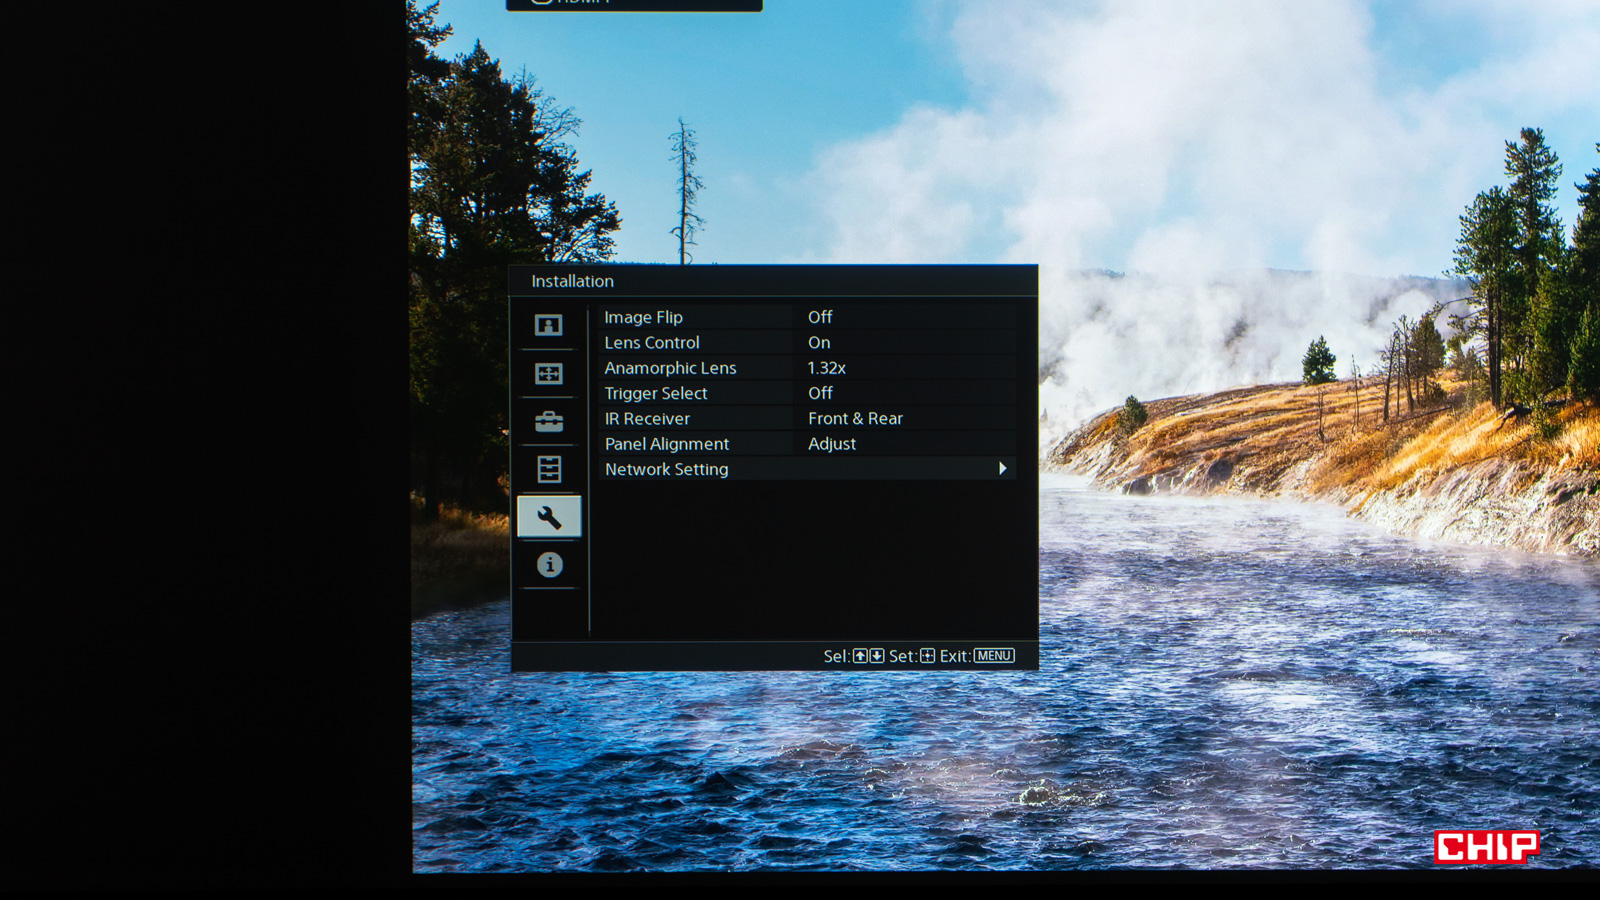This screenshot has width=1600, height=900.
Task: Toggle Trigger Select Off value
Action: pos(820,393)
